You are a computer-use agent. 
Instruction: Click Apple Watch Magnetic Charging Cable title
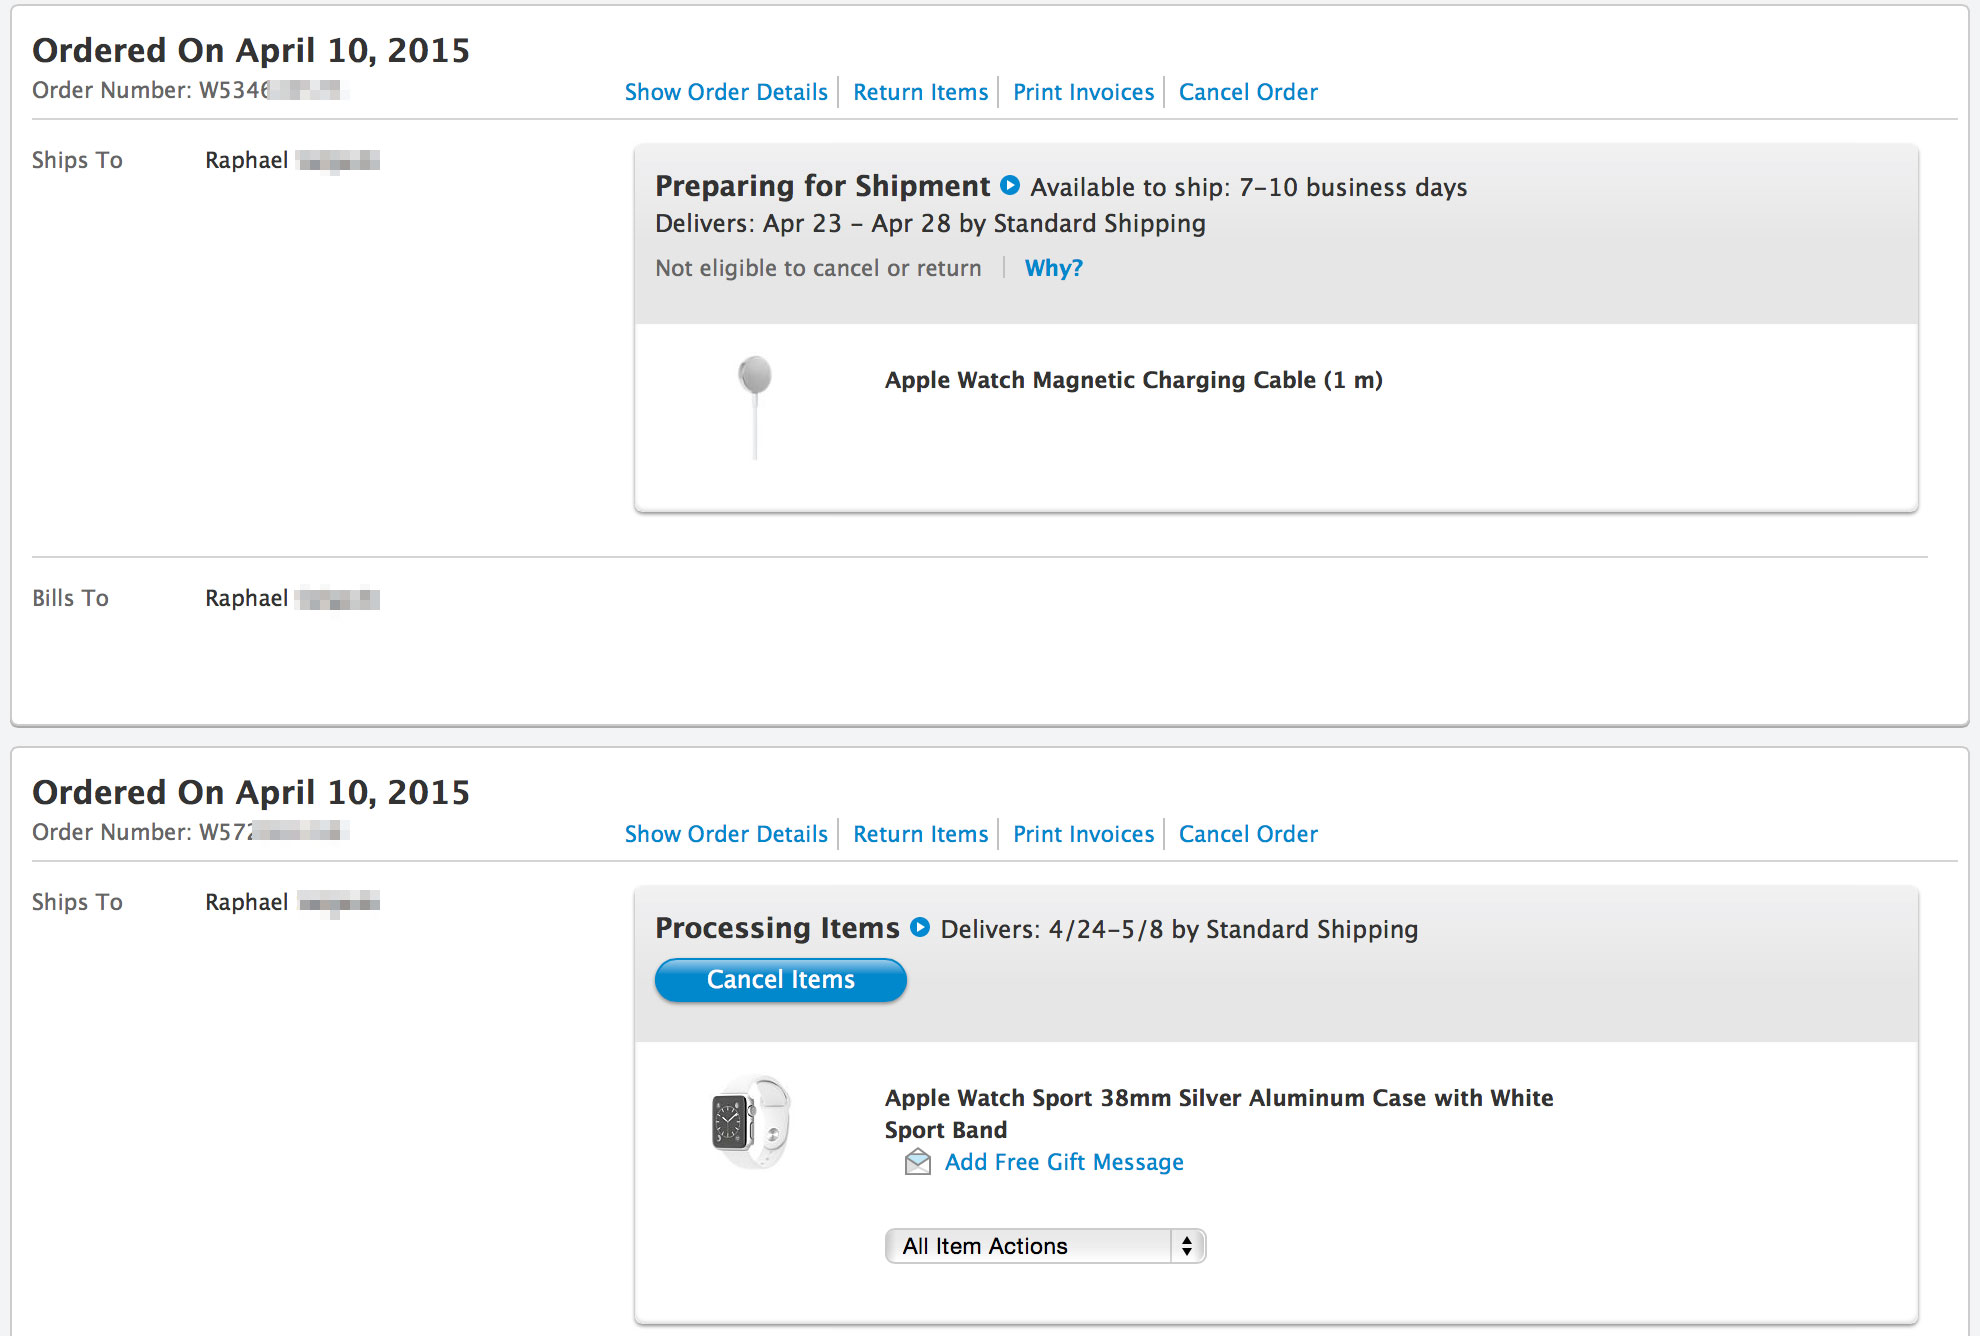tap(1134, 380)
